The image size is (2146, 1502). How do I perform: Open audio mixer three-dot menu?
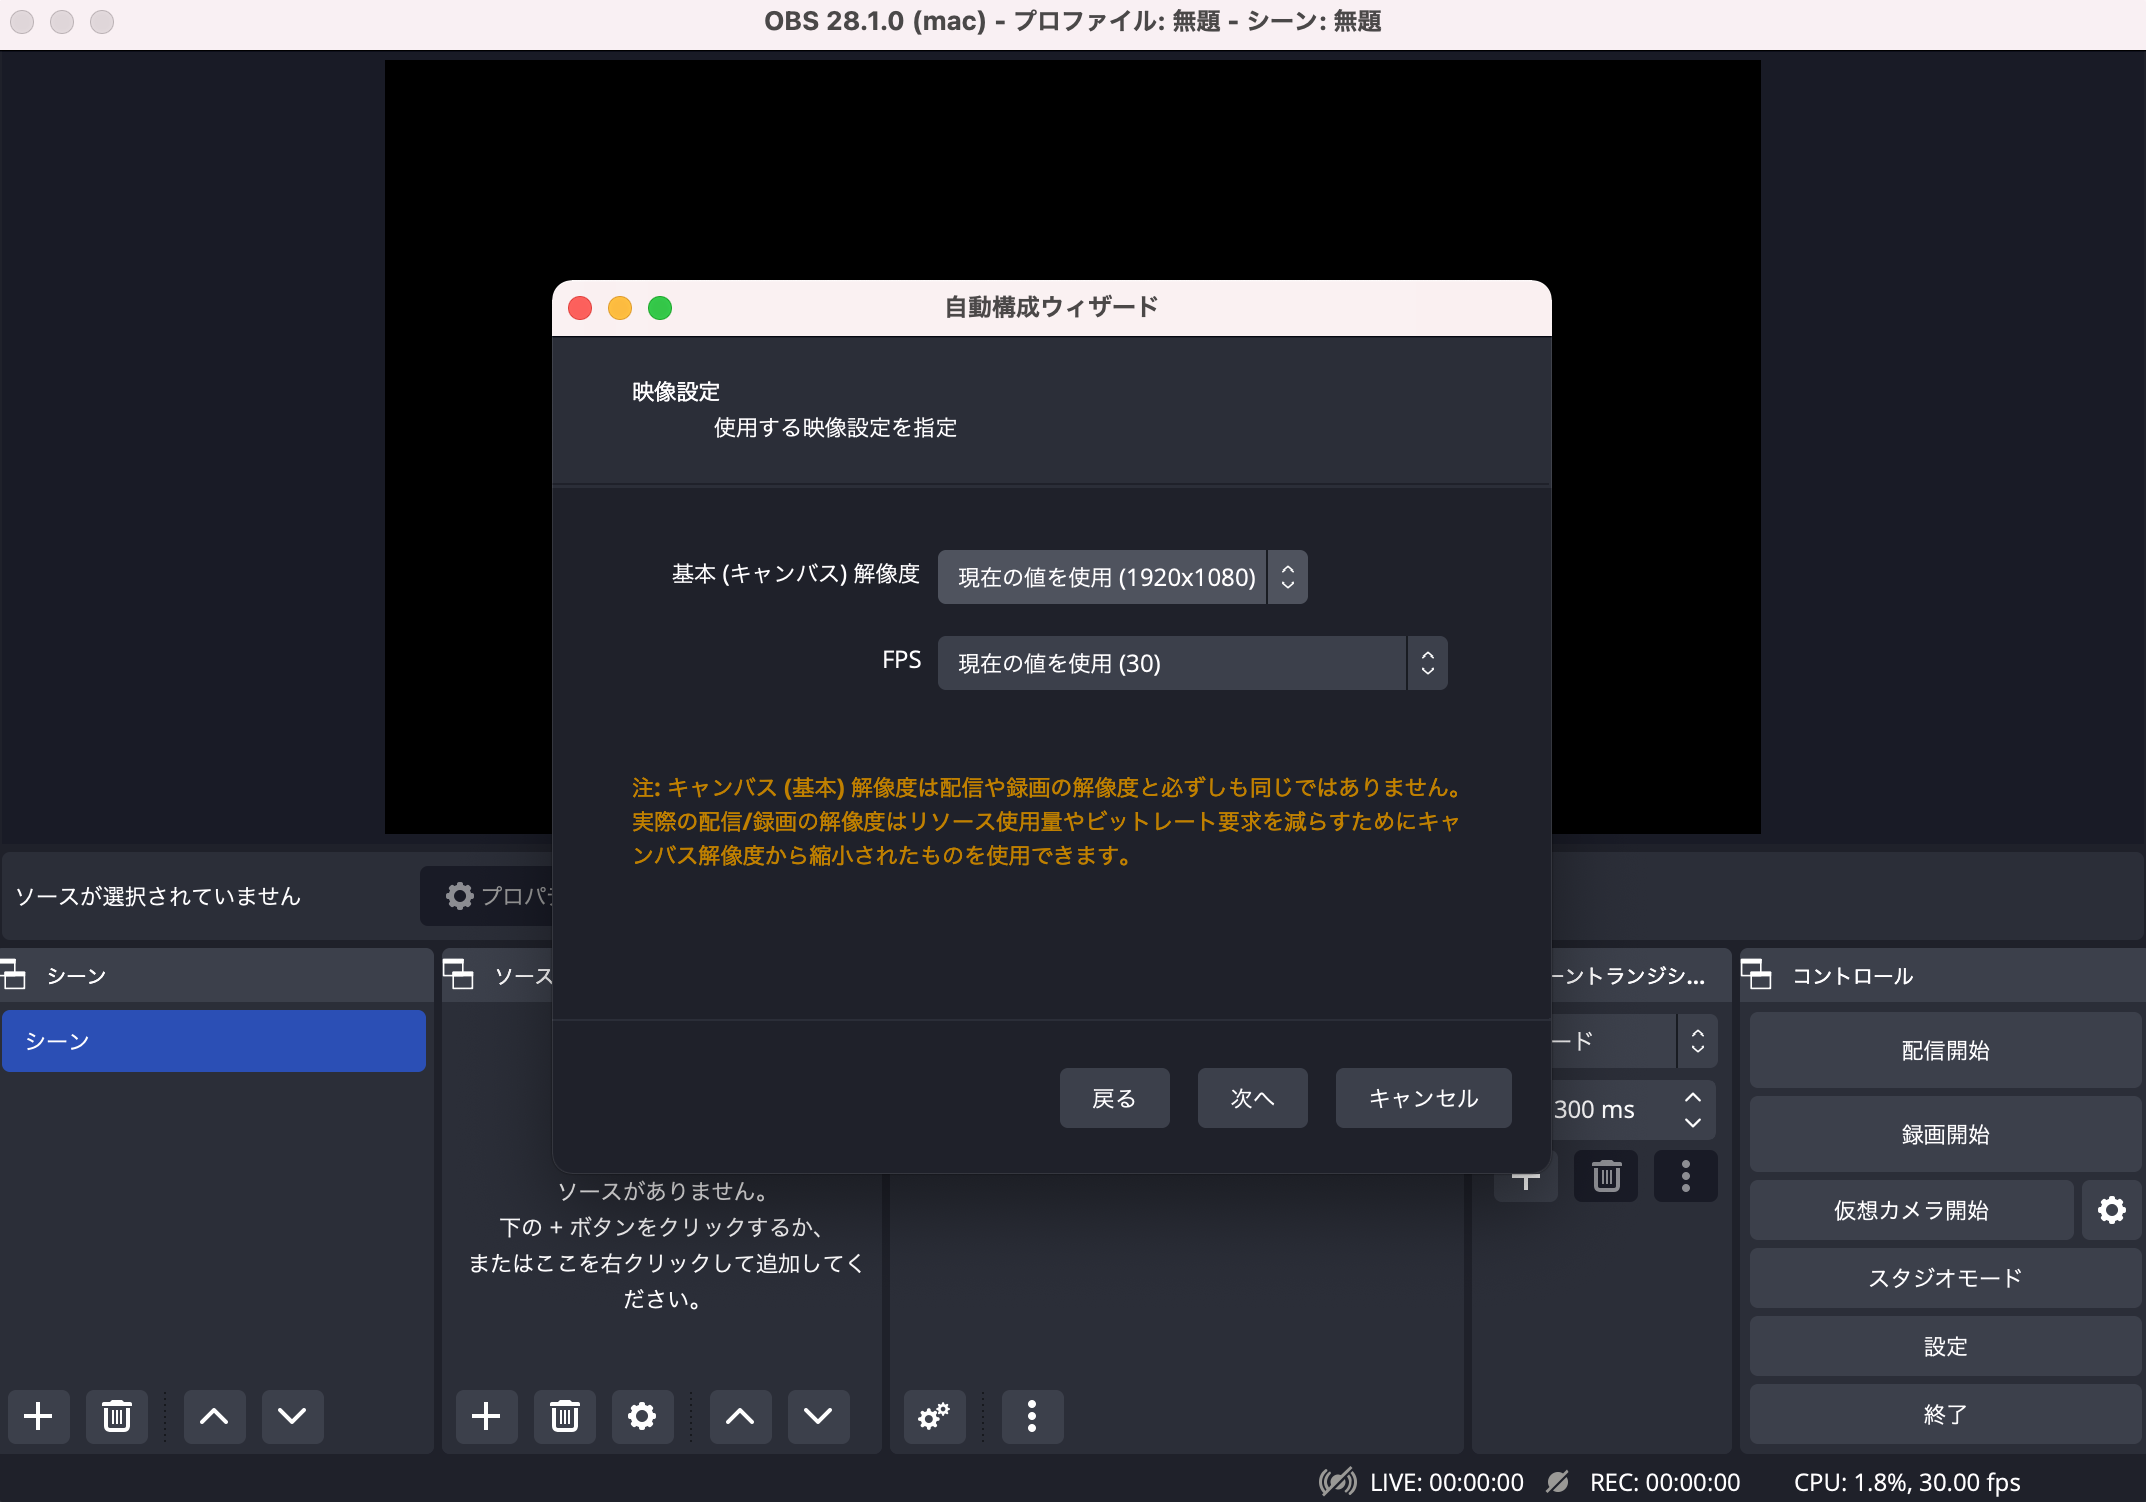1032,1416
